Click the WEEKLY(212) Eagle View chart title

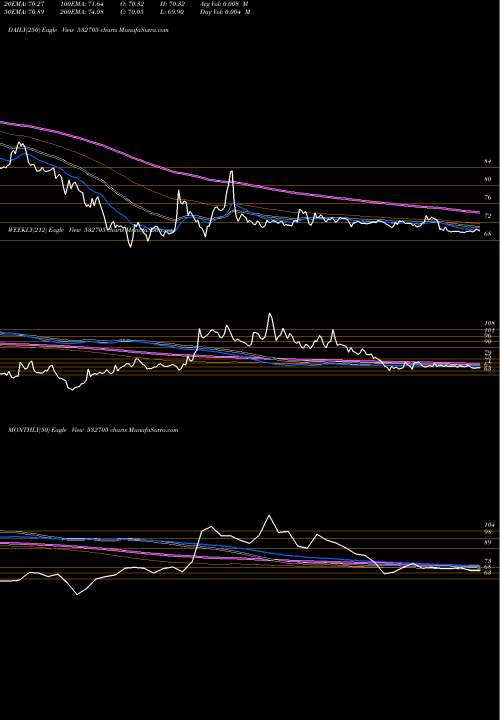[91, 230]
